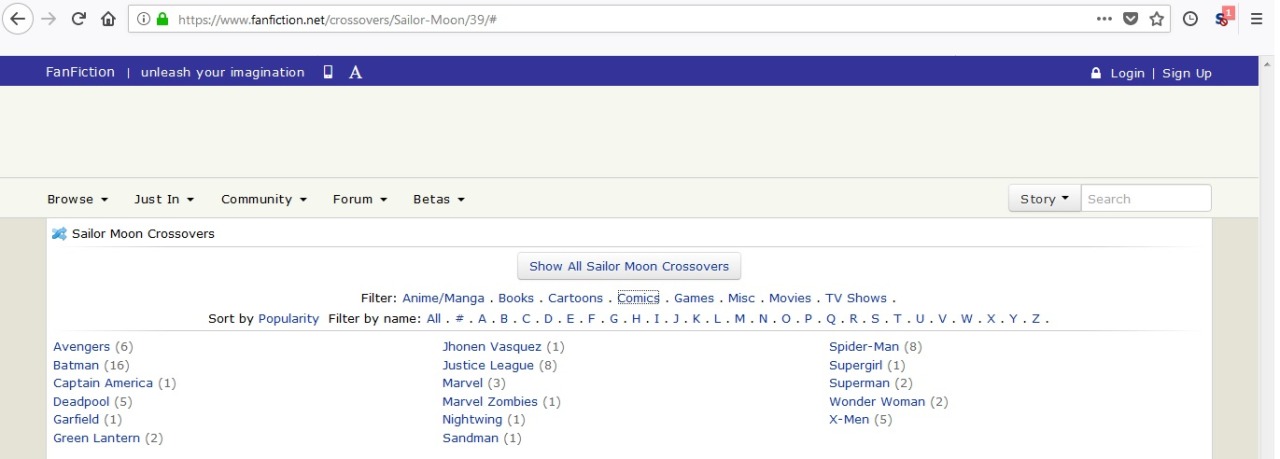Open the Superman crossover link
This screenshot has height=459, width=1280.
(x=859, y=383)
